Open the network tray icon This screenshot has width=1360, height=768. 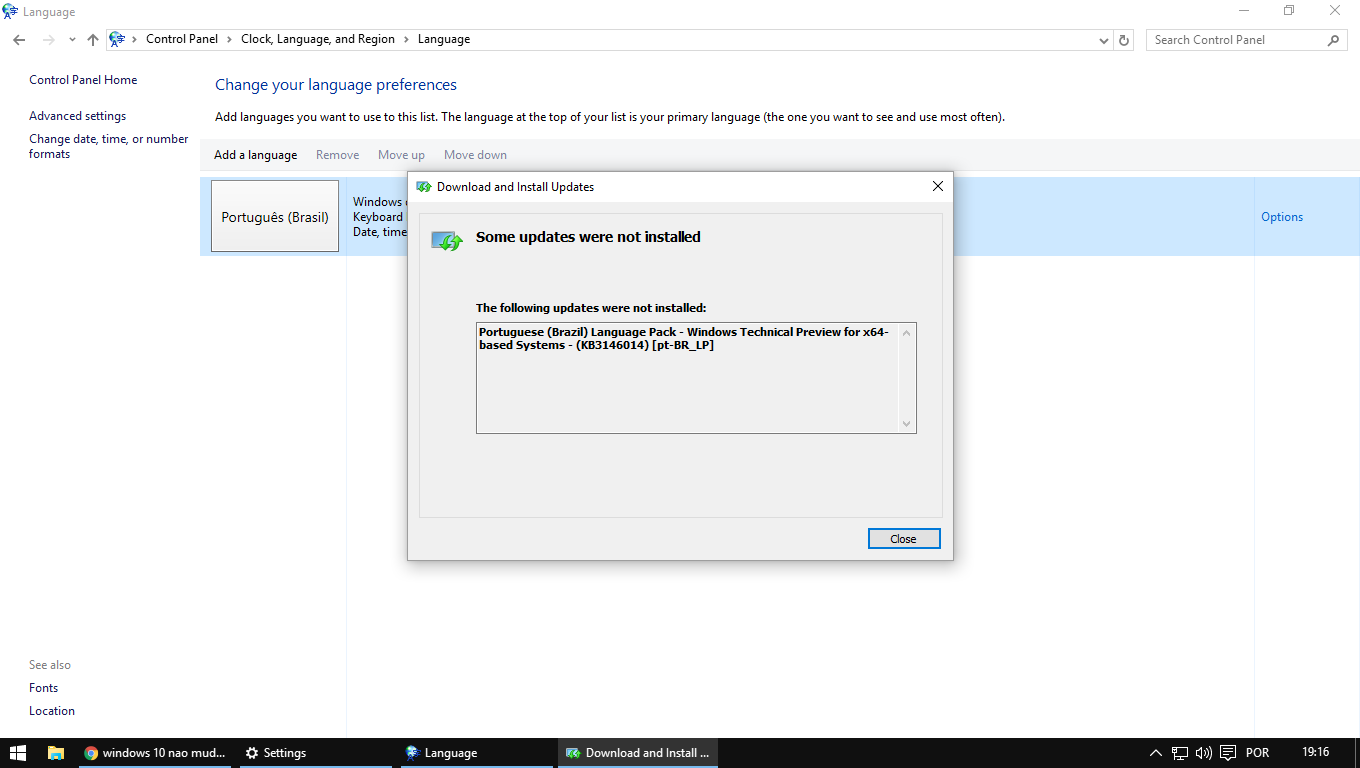click(1180, 753)
